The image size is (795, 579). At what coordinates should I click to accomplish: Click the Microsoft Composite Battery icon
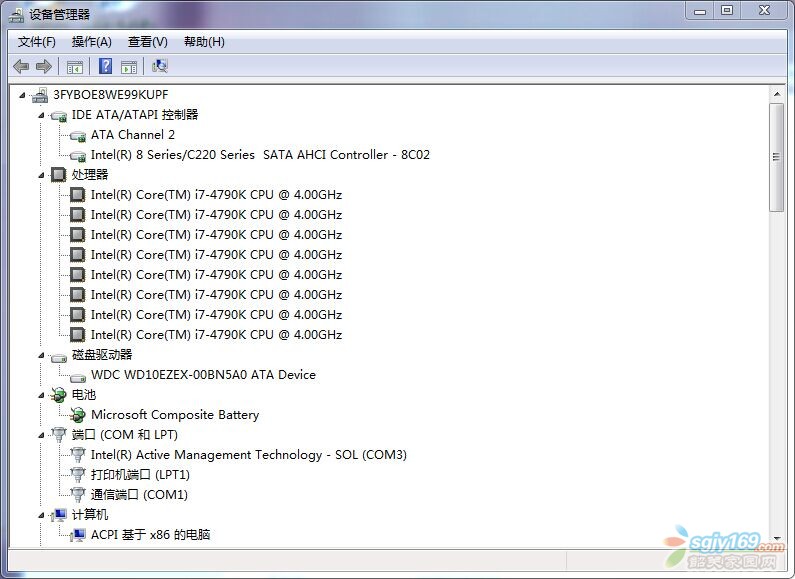click(78, 415)
